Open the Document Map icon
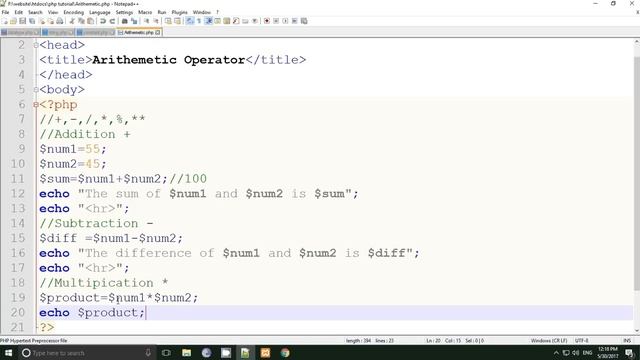 (227, 21)
